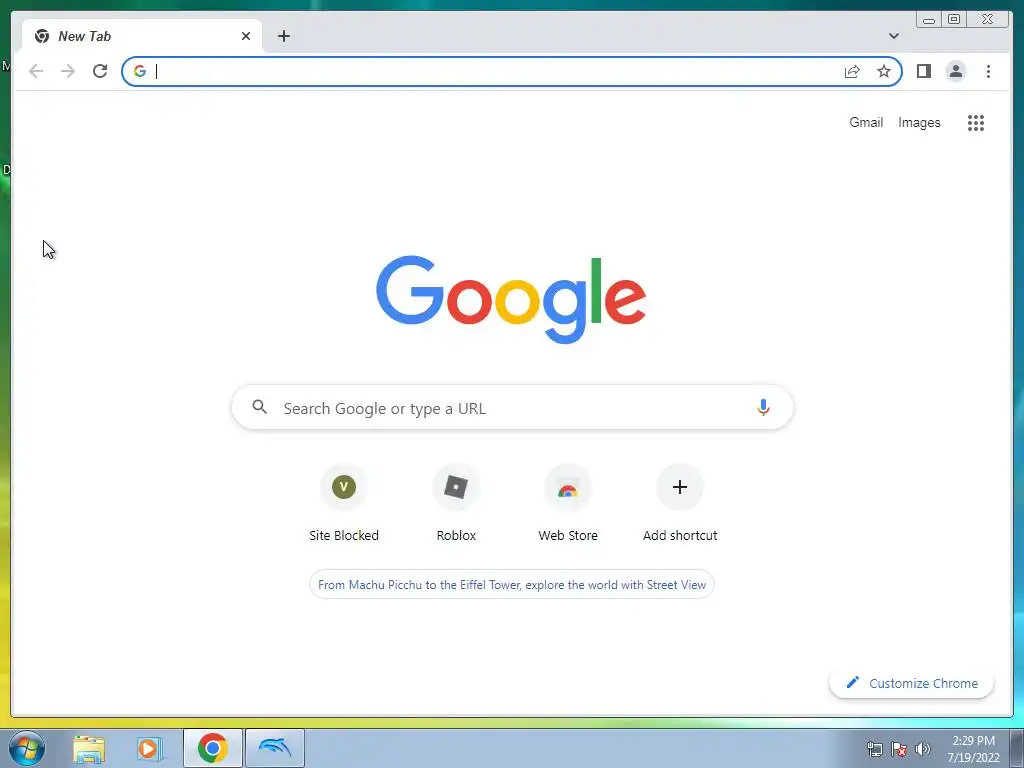Open a new tab with the plus button
The image size is (1024, 768).
(283, 36)
